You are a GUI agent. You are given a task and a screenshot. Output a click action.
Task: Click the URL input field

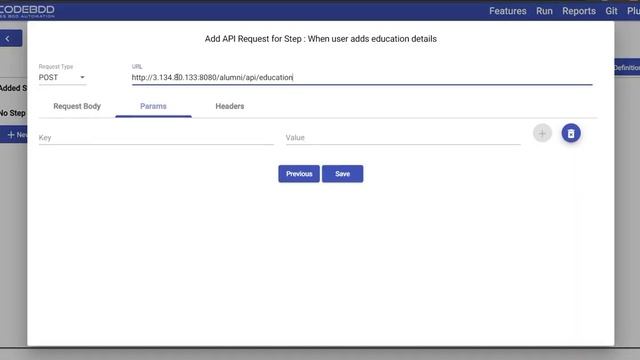362,78
